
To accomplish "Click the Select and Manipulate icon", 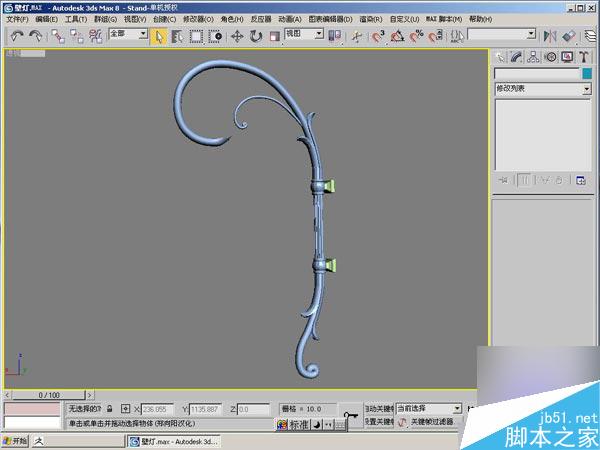I will pos(357,36).
